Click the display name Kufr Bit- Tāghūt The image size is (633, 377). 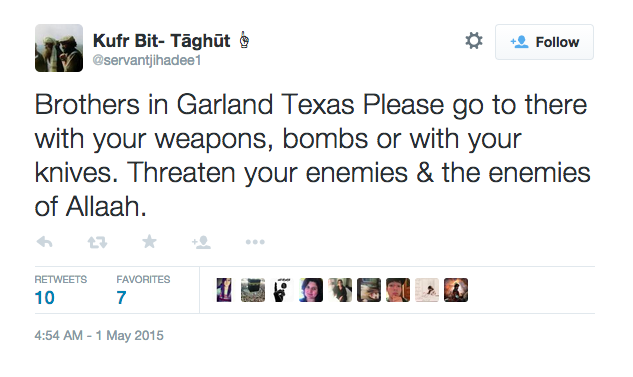[161, 41]
